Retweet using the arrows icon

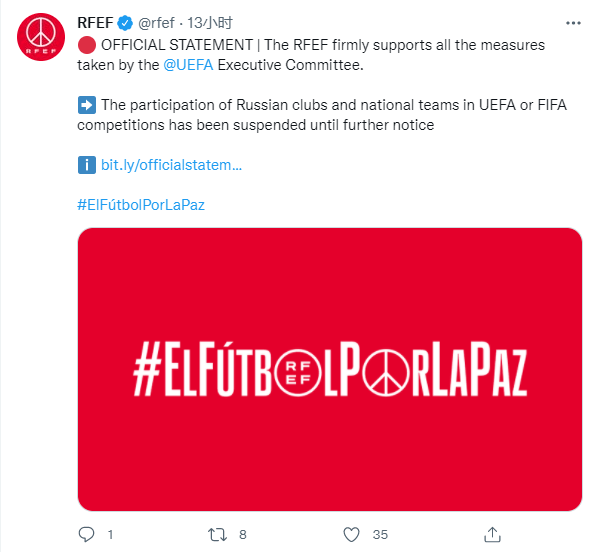217,534
